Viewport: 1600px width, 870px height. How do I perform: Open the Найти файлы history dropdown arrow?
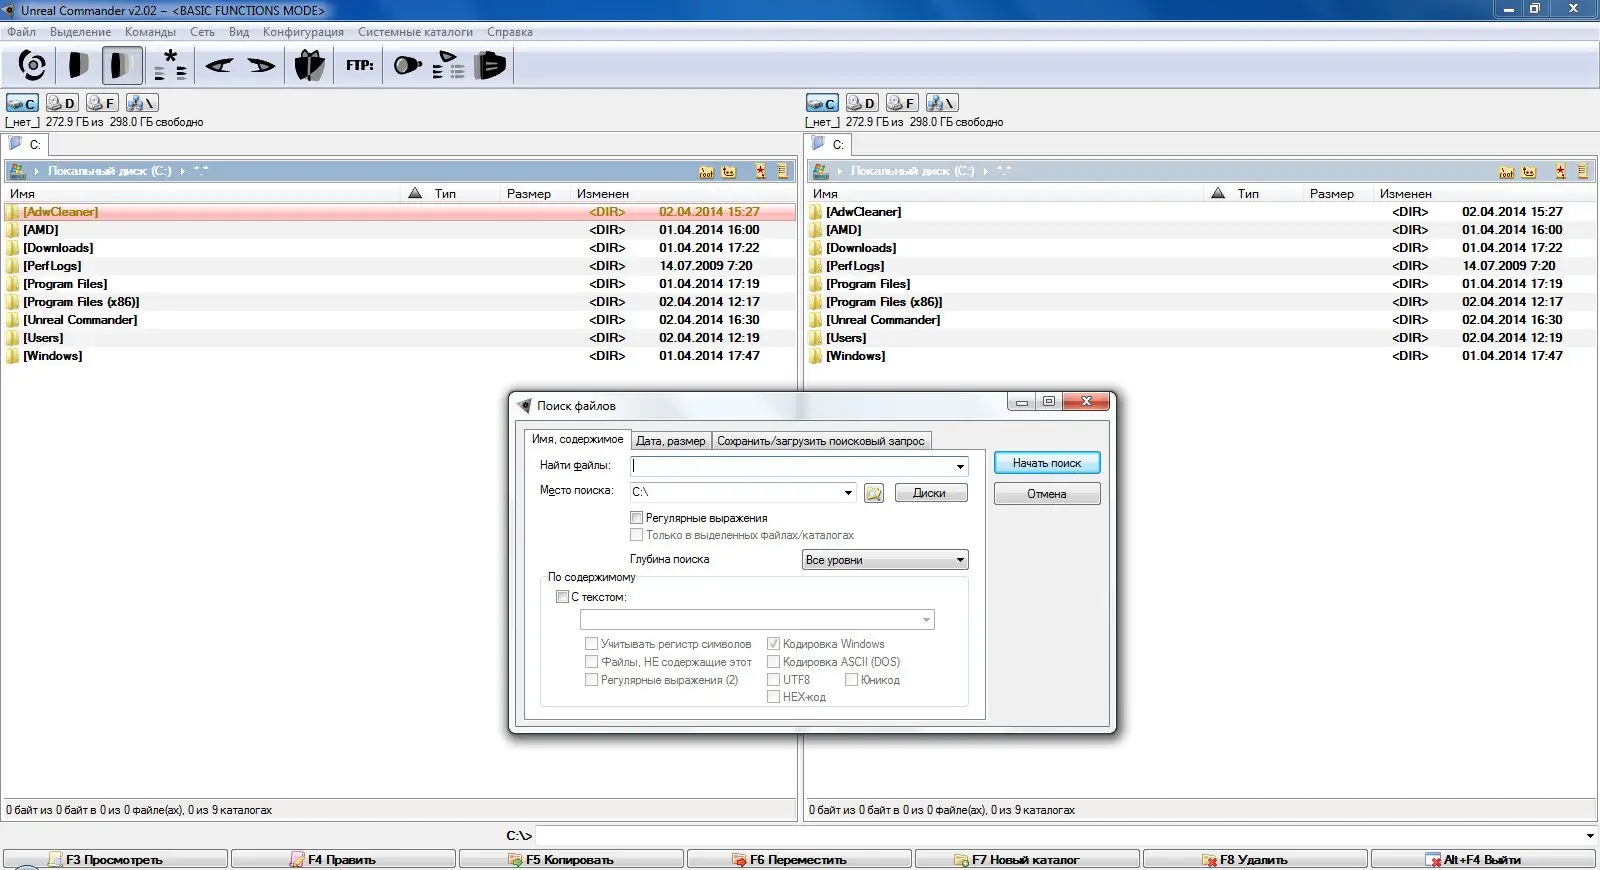pos(960,467)
